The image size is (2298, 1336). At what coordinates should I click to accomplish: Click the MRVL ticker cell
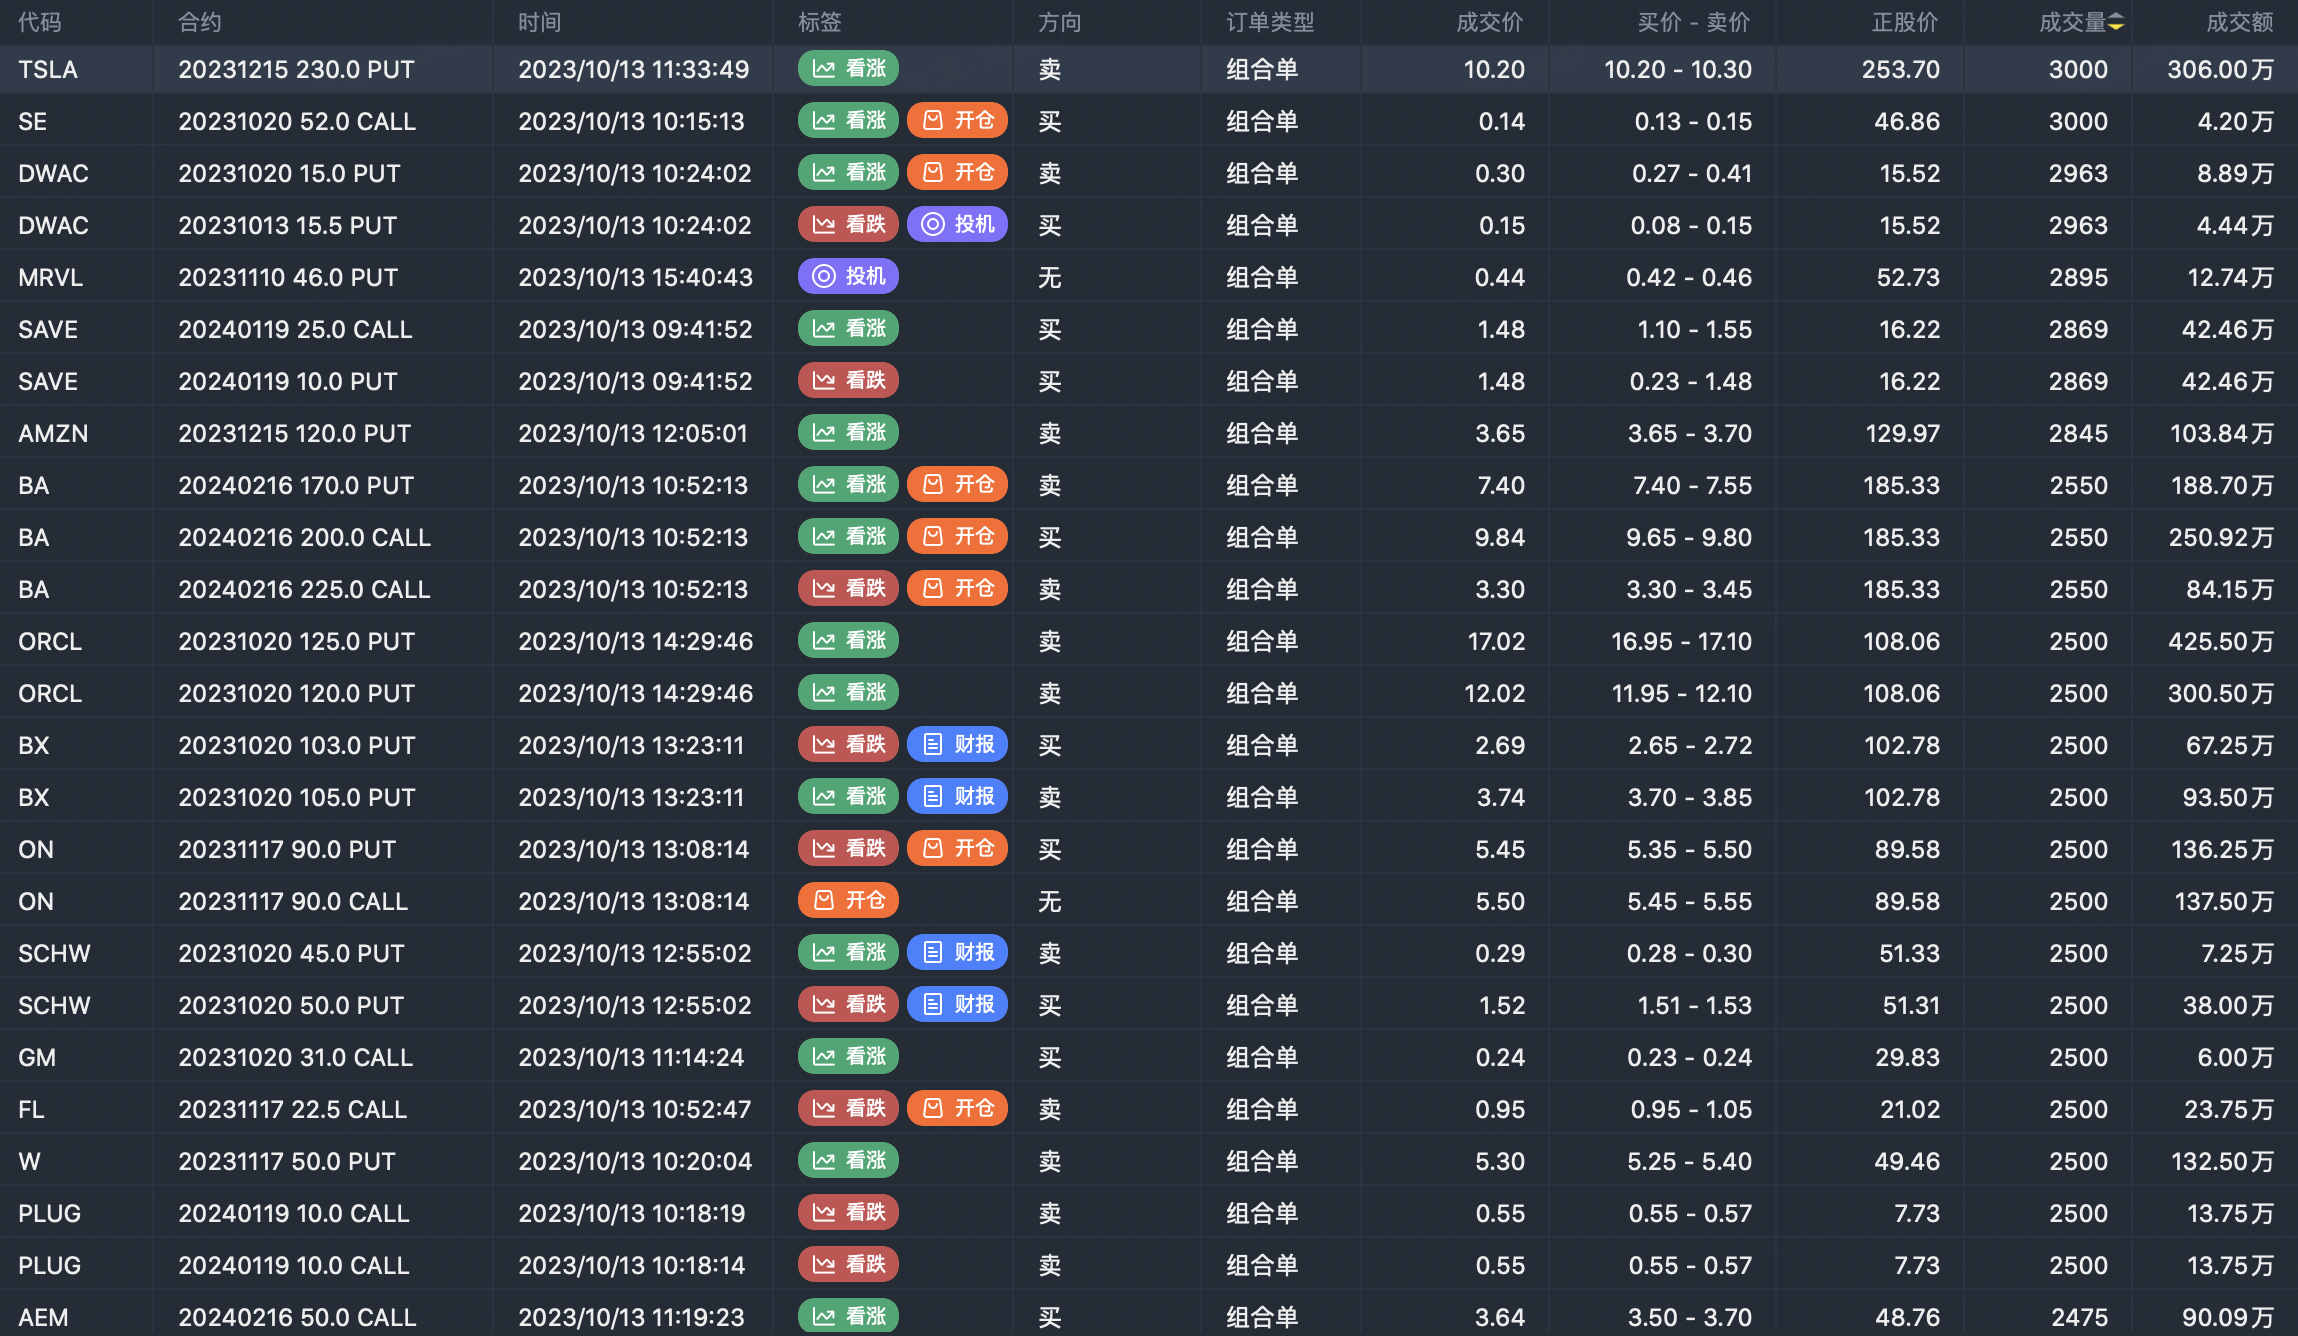pyautogui.click(x=50, y=278)
